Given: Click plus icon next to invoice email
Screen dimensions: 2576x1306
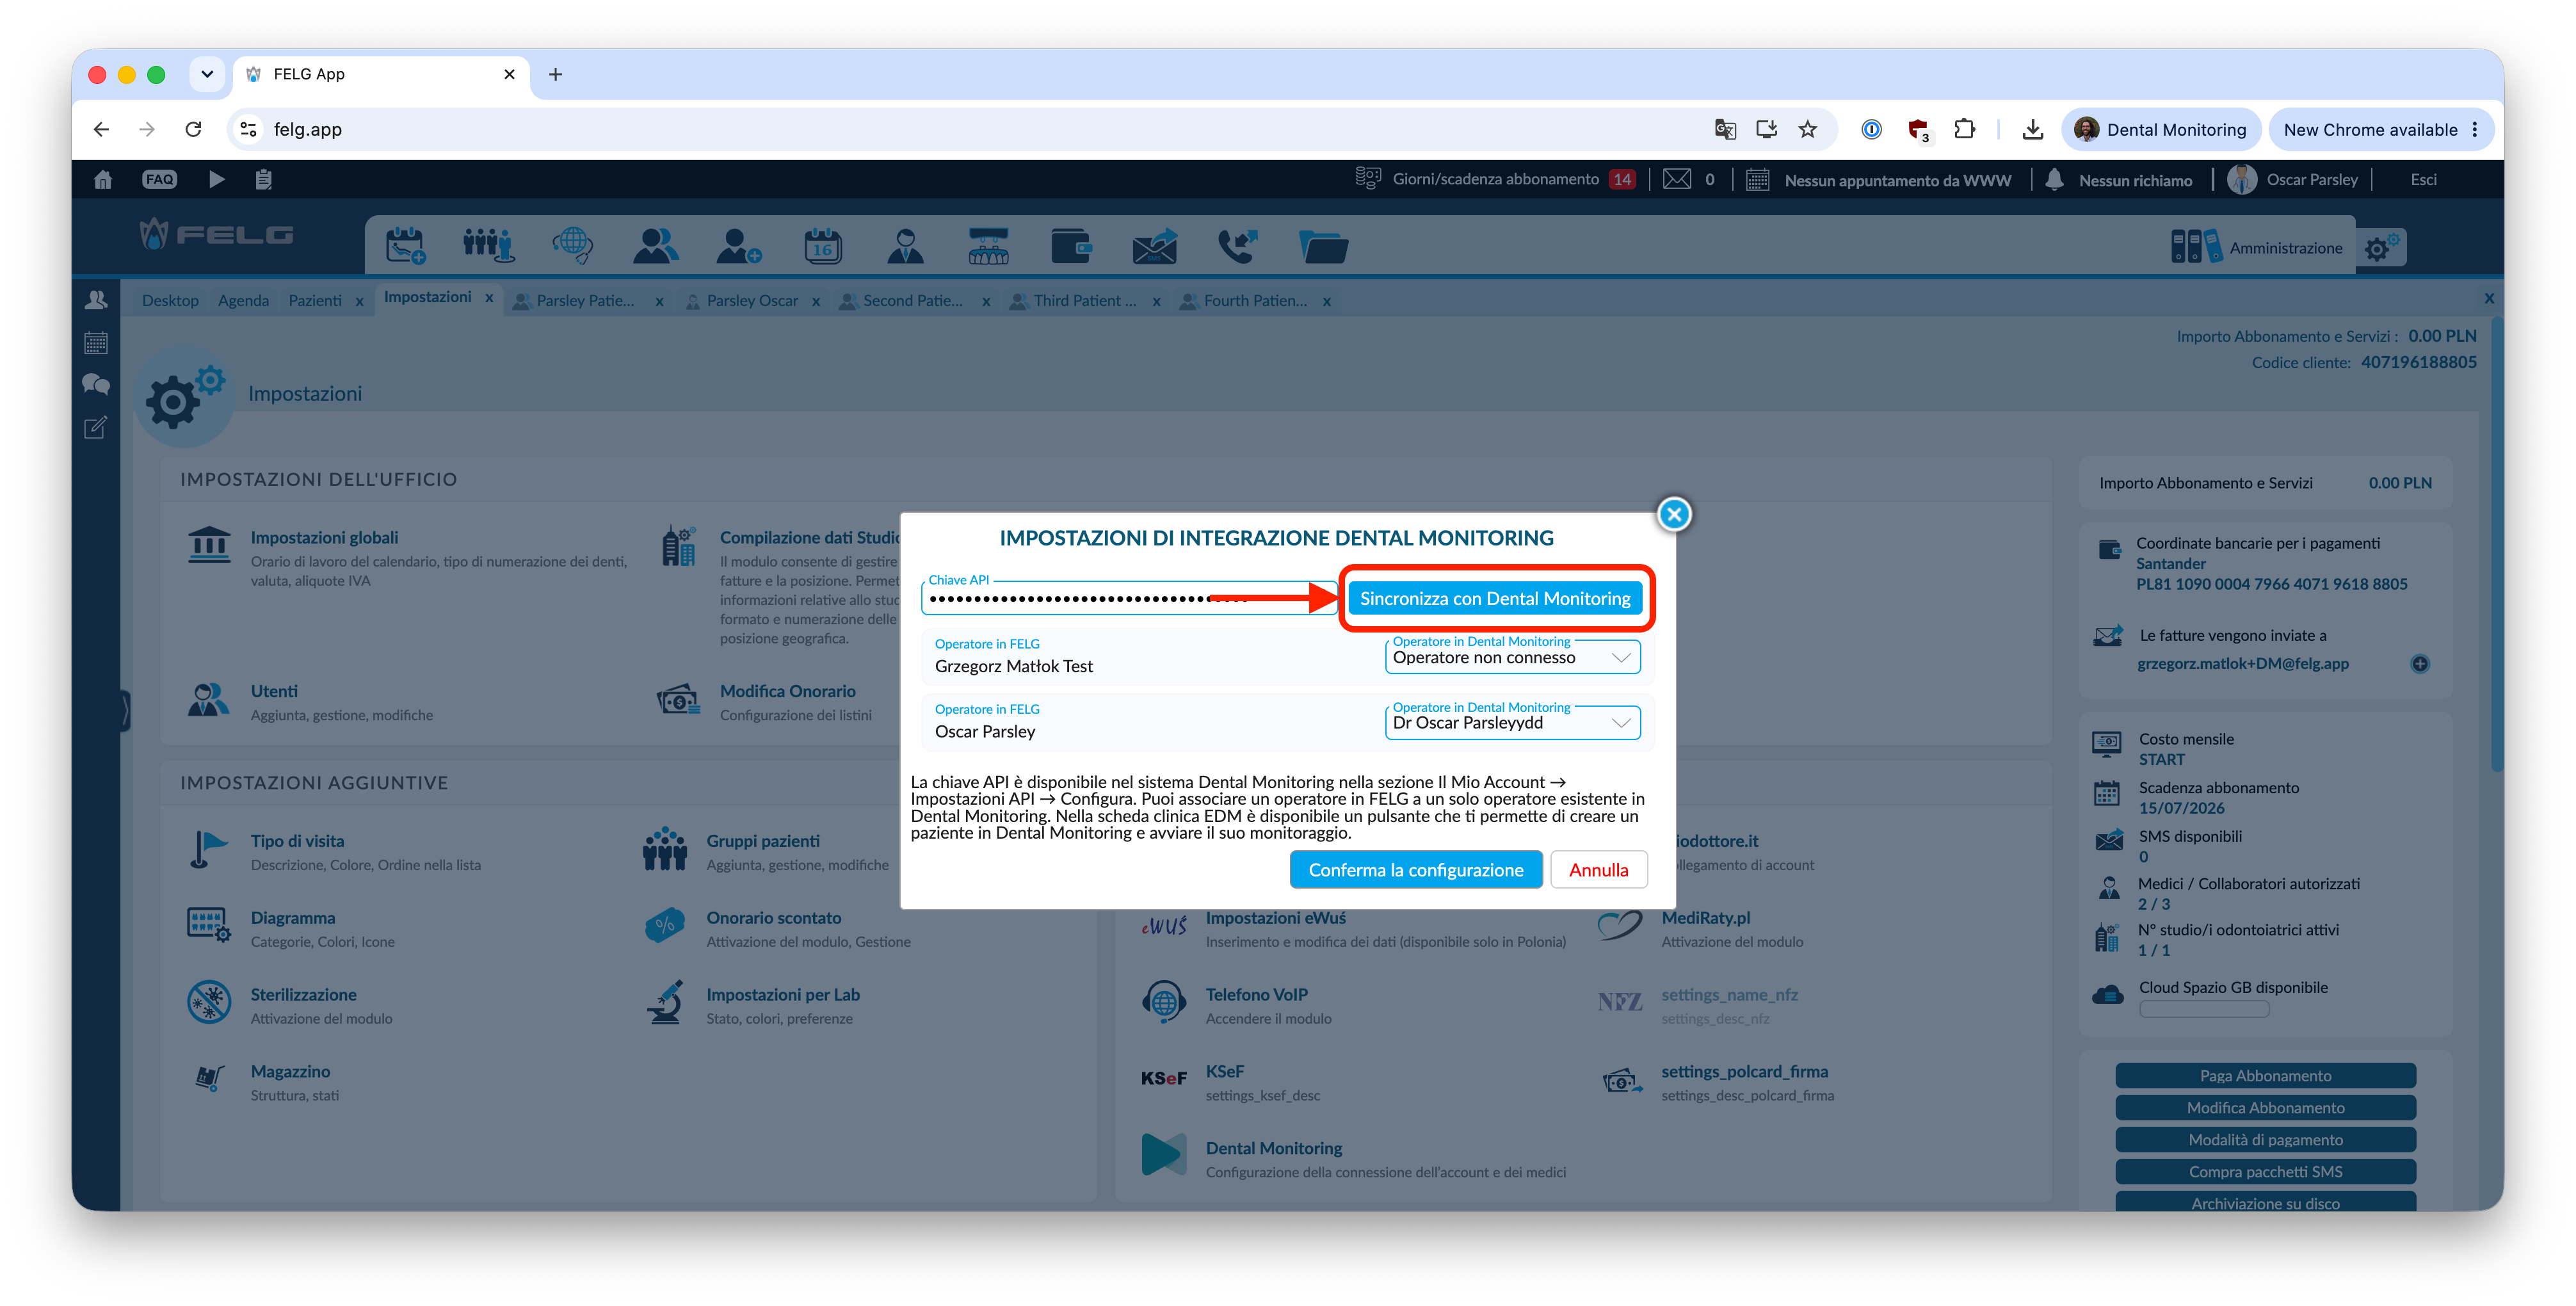Looking at the screenshot, I should [2420, 663].
